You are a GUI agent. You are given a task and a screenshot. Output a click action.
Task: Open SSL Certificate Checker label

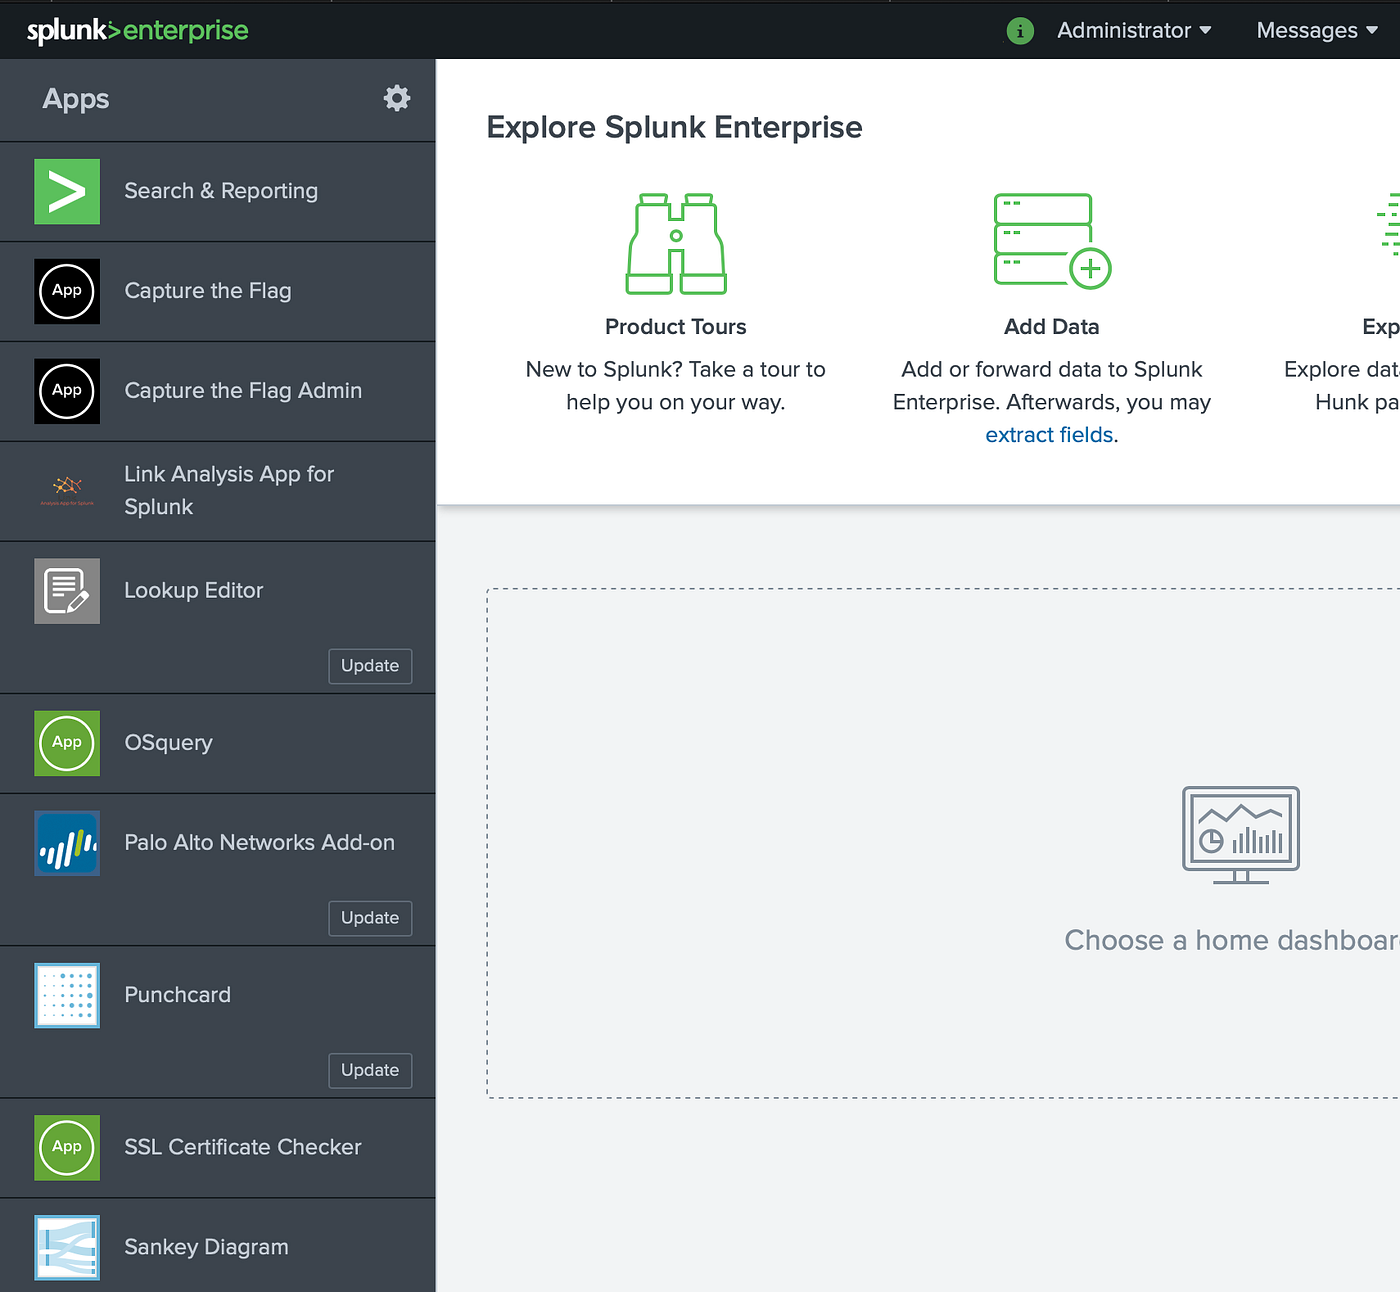tap(243, 1147)
